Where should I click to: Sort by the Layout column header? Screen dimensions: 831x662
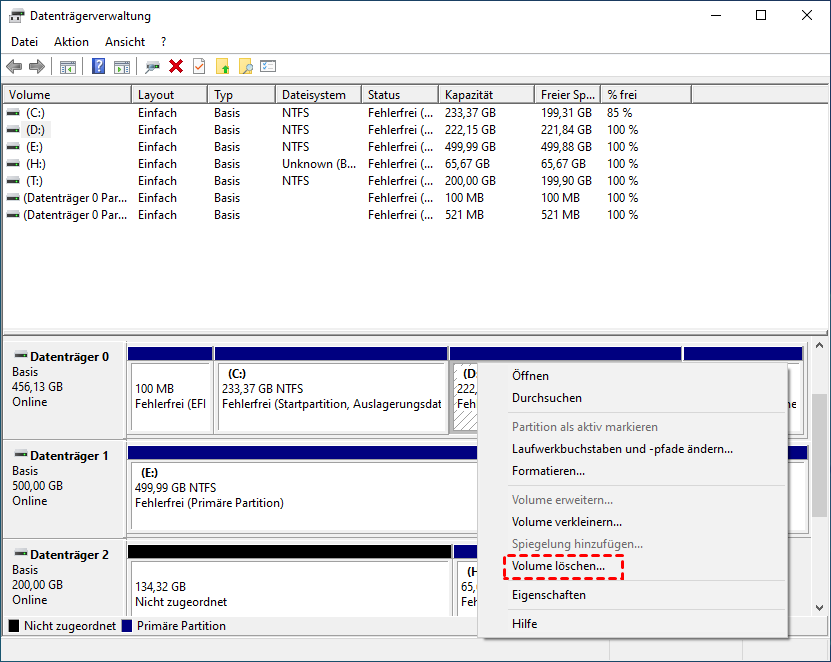click(x=170, y=95)
